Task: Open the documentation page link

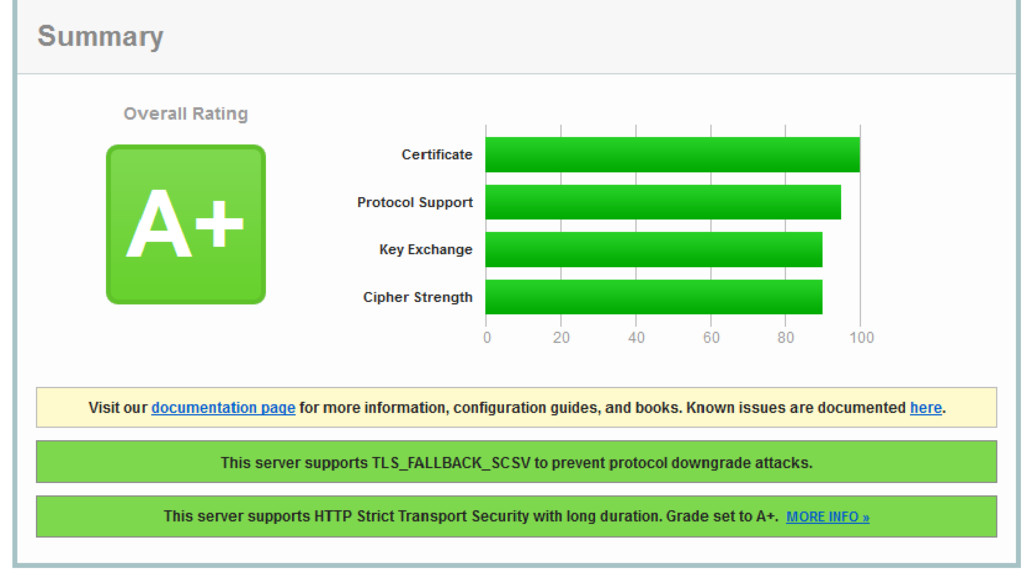Action: pyautogui.click(x=223, y=408)
